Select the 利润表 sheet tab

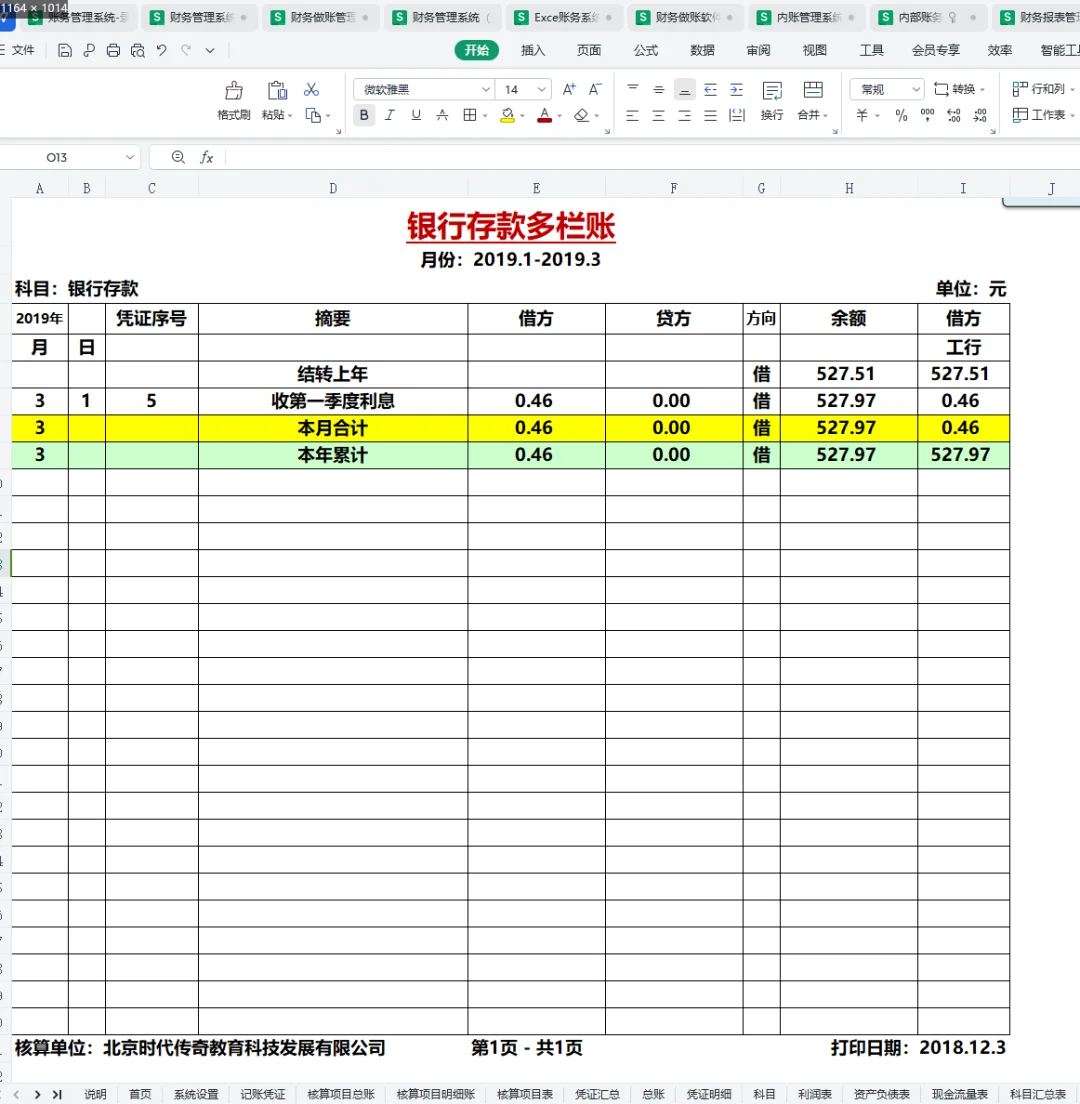(815, 1094)
